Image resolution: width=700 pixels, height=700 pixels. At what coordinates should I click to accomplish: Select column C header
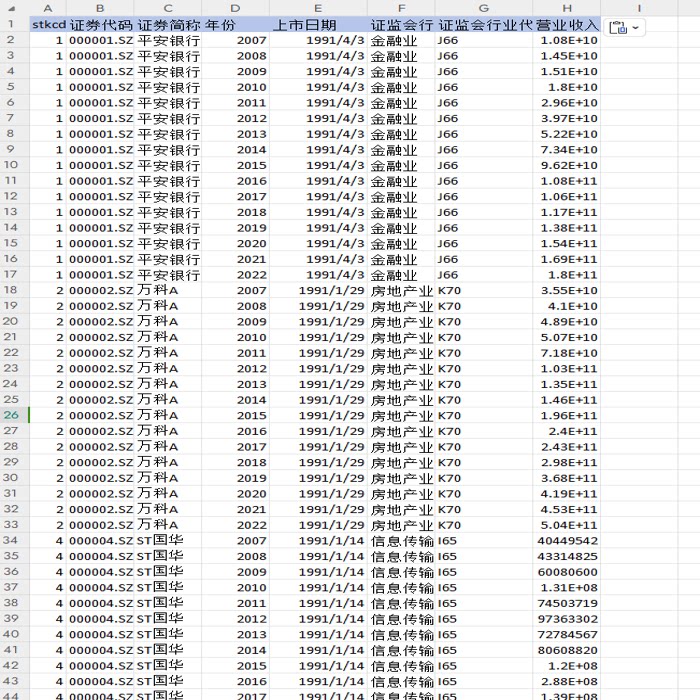(168, 8)
